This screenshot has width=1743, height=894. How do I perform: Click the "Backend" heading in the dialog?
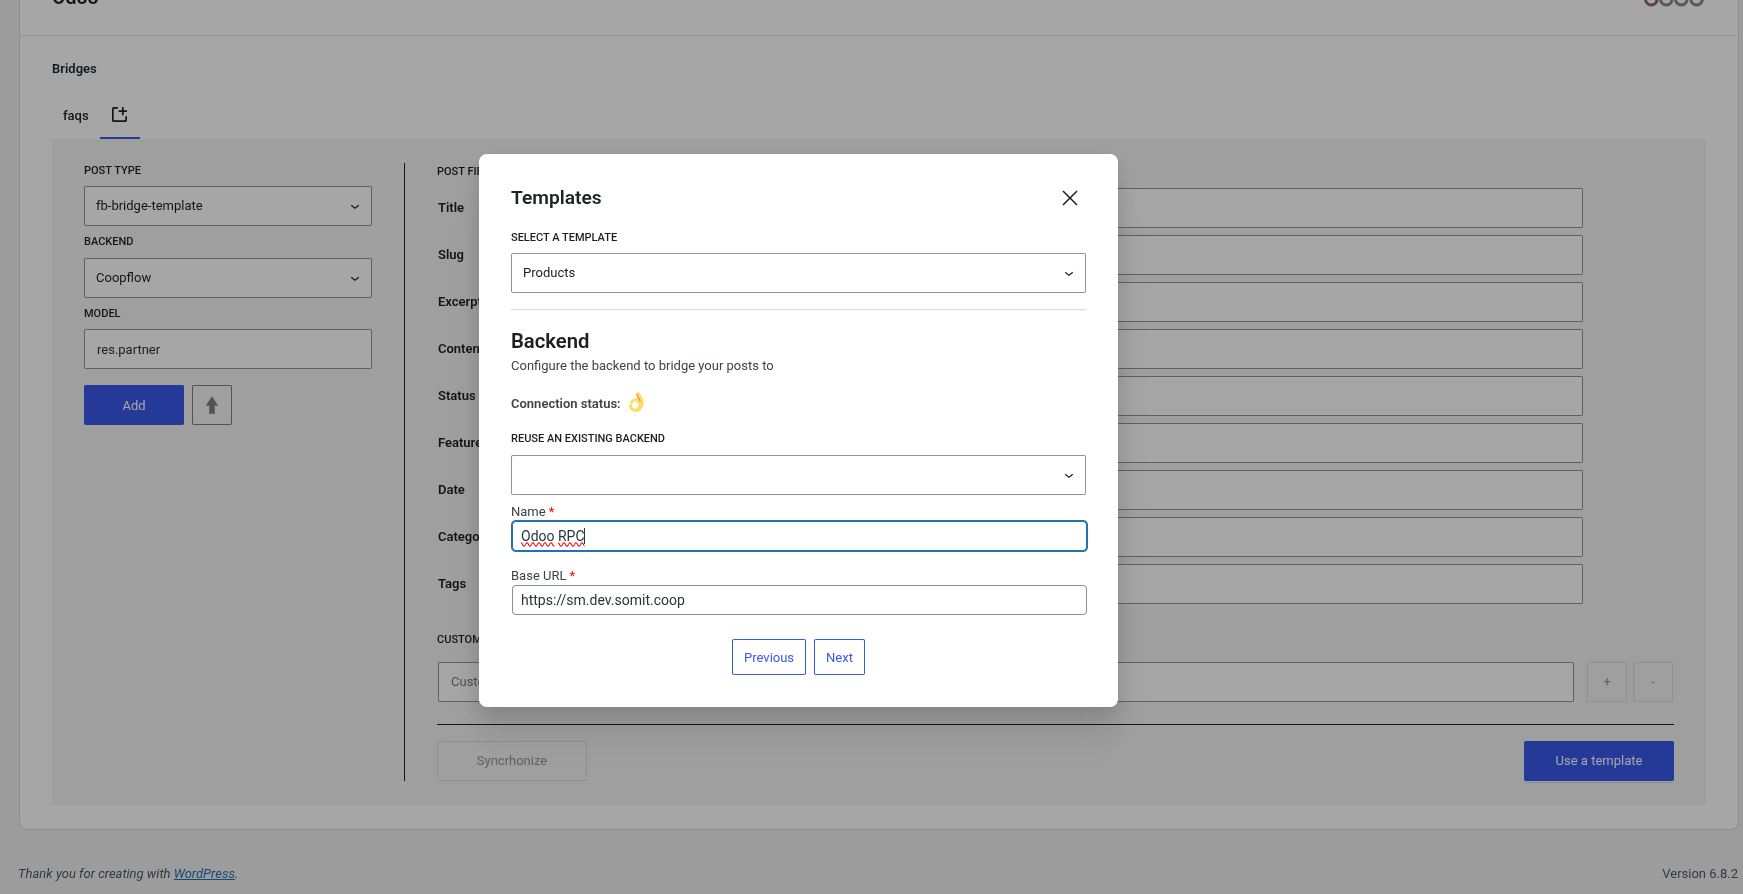(550, 341)
